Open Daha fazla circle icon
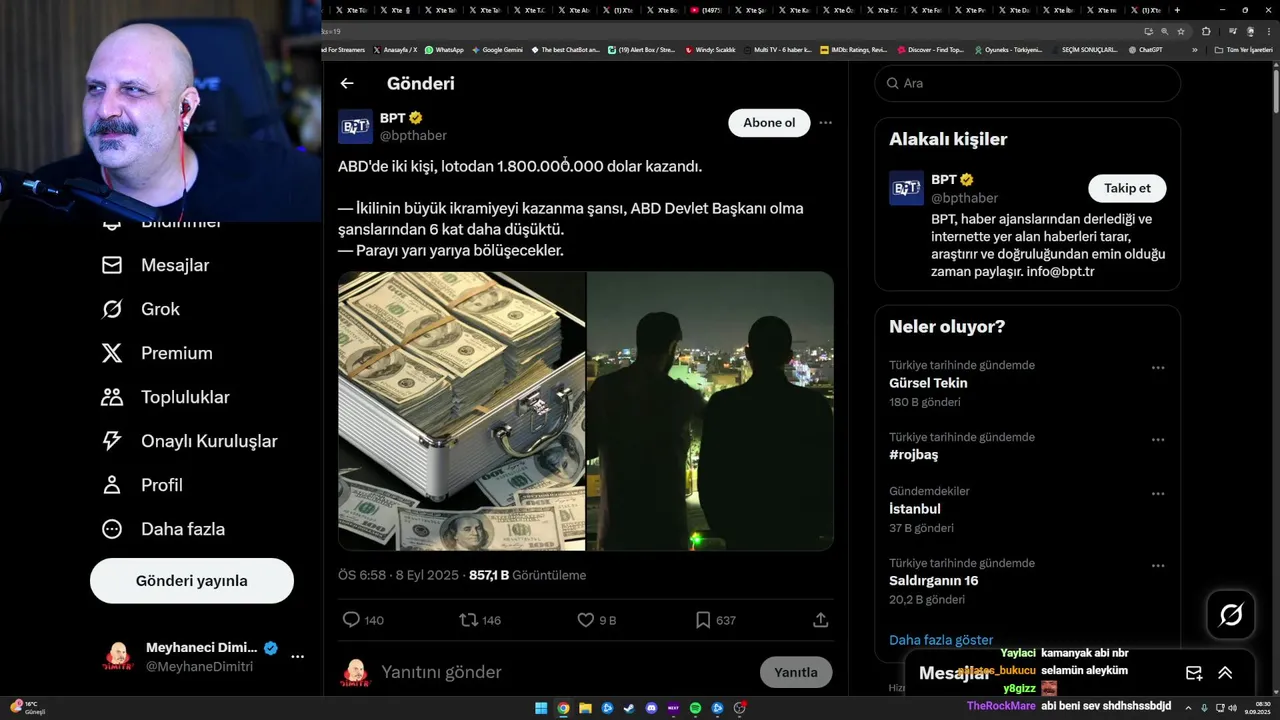The image size is (1280, 720). [112, 529]
